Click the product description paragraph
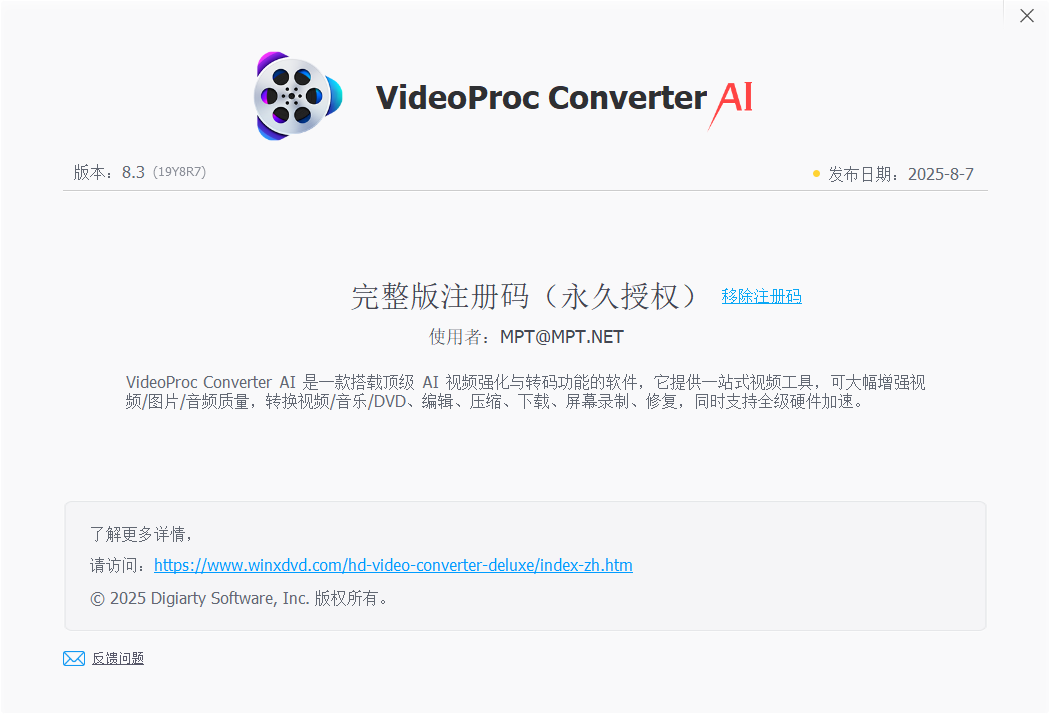 (x=526, y=392)
